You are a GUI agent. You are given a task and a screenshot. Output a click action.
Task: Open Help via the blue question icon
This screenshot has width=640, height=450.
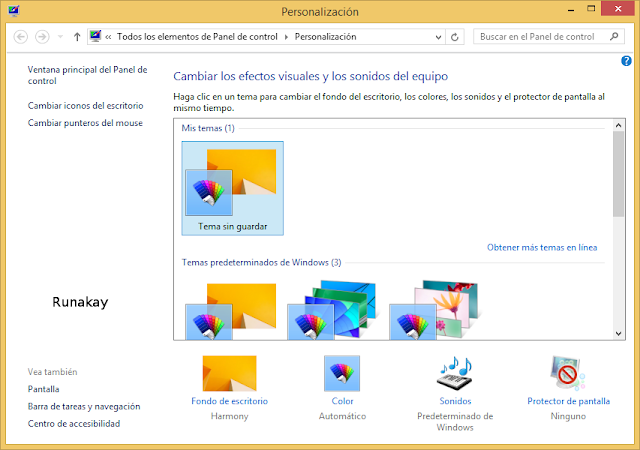click(x=626, y=61)
